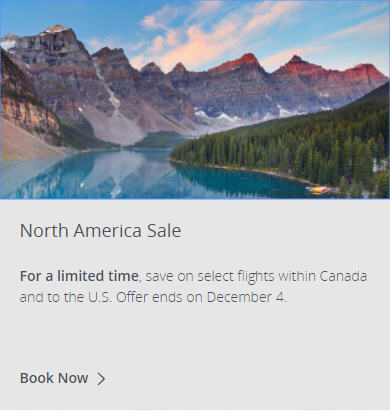Click the word 'Sale' in the card title

(164, 230)
